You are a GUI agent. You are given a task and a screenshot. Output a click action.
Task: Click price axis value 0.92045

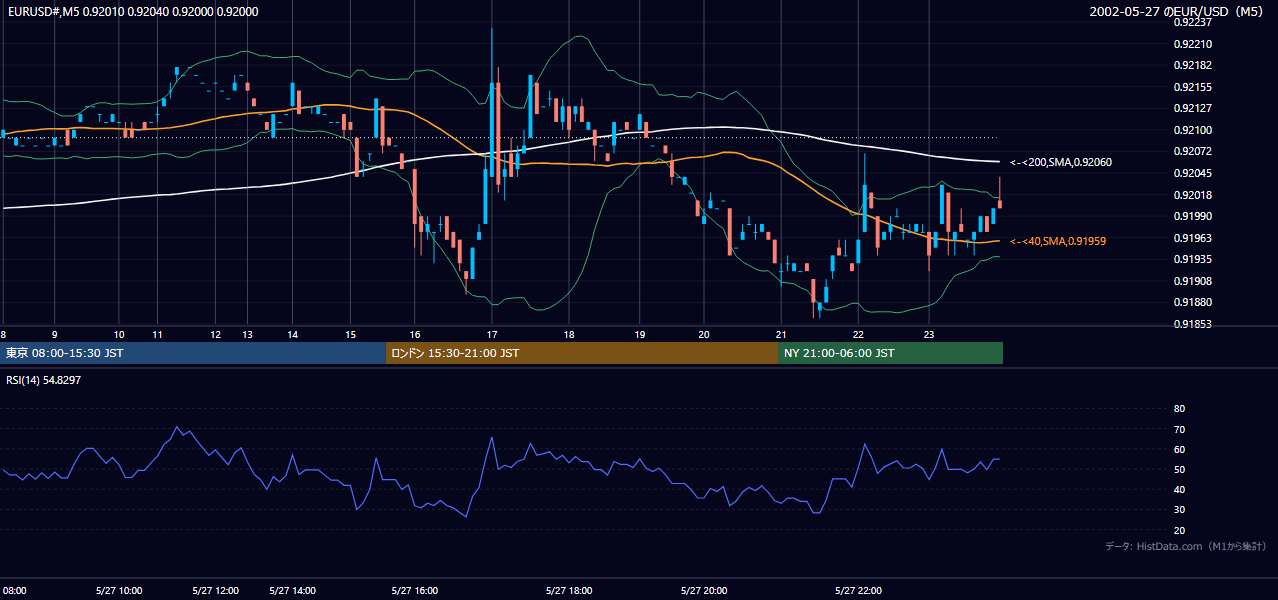point(1192,173)
